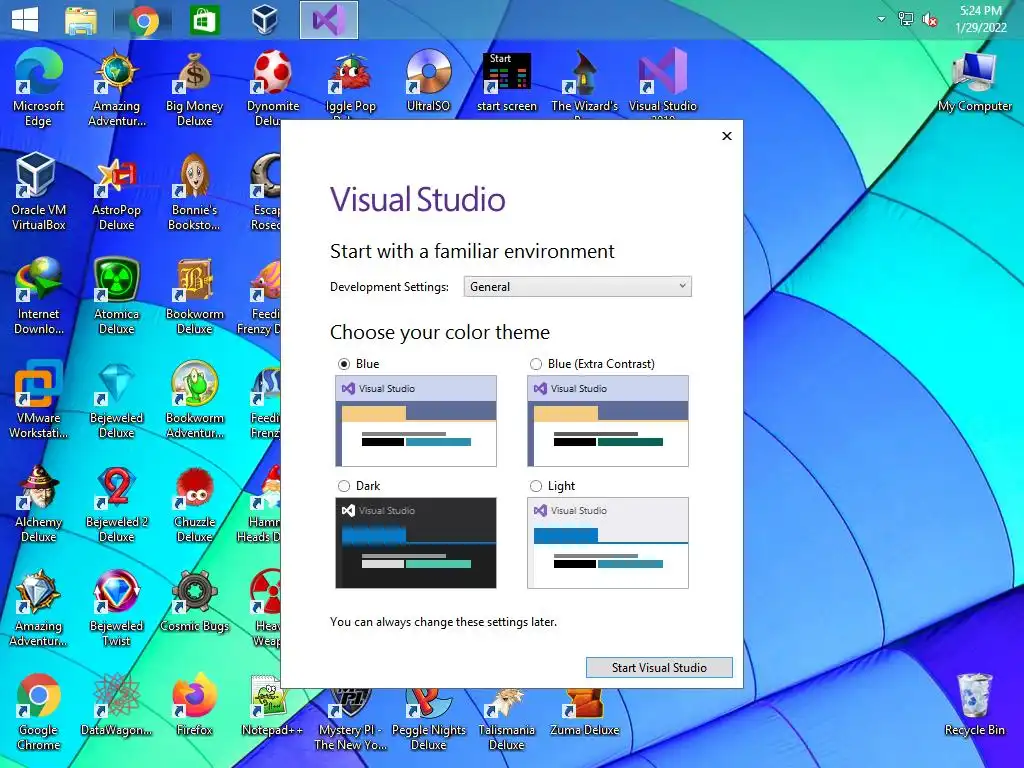Show hidden tray icons arrow

(882, 20)
